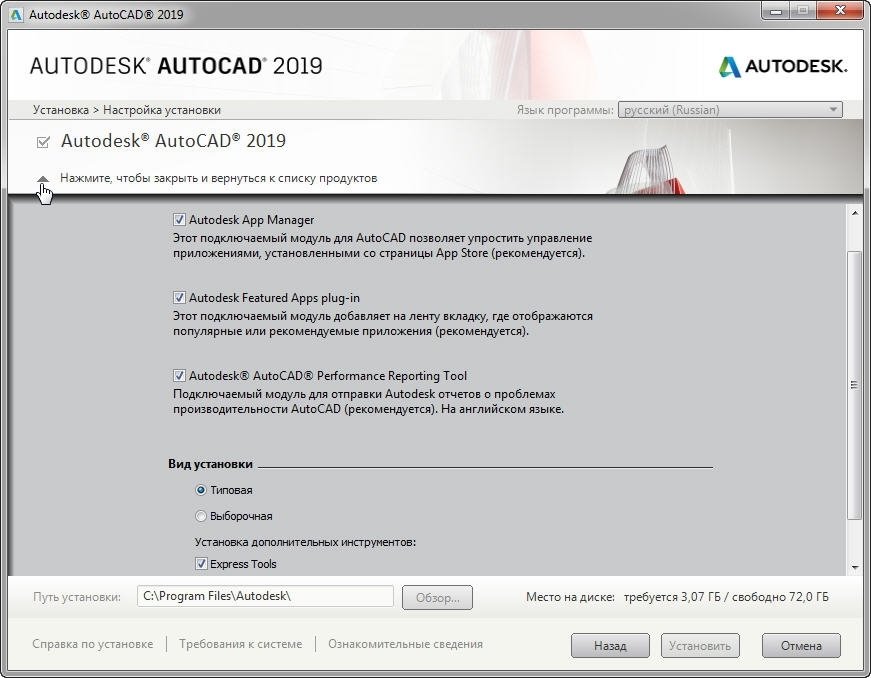Open Ознакомительные сведения link
The image size is (871, 678).
click(x=405, y=644)
